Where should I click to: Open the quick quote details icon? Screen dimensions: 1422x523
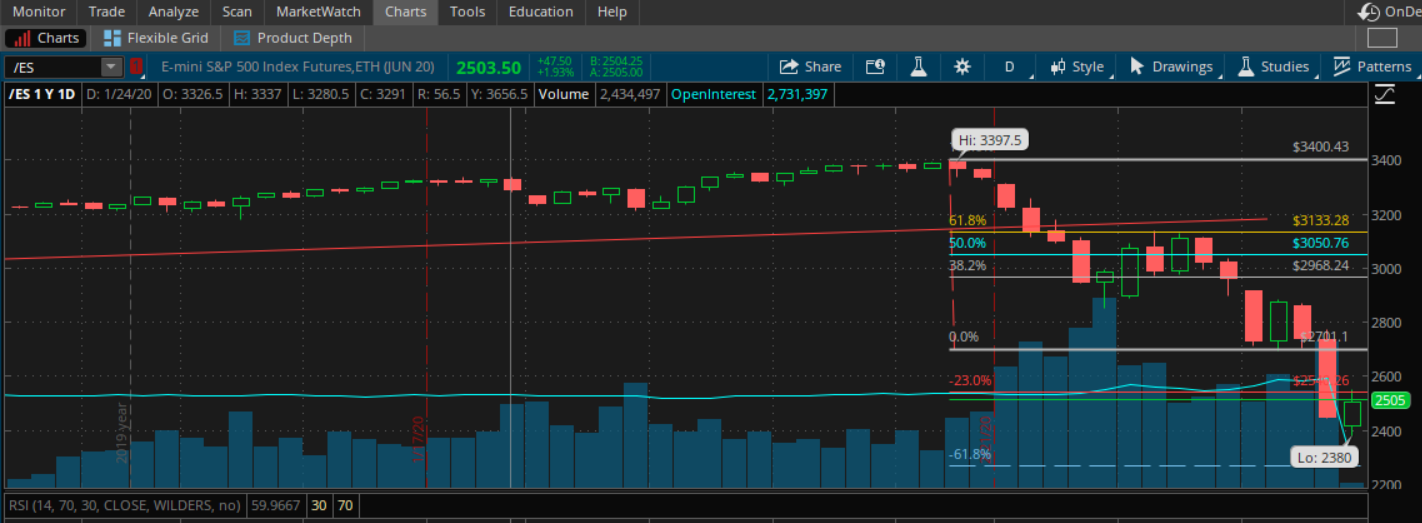(x=875, y=66)
